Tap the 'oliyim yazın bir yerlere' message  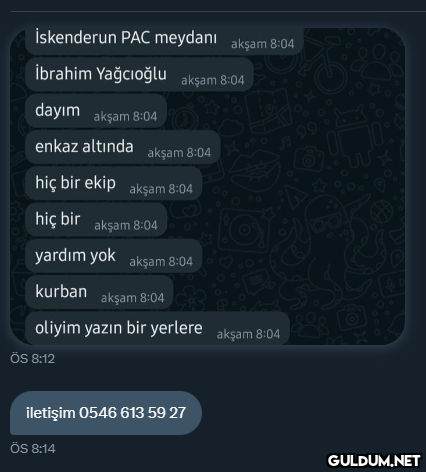tap(157, 328)
